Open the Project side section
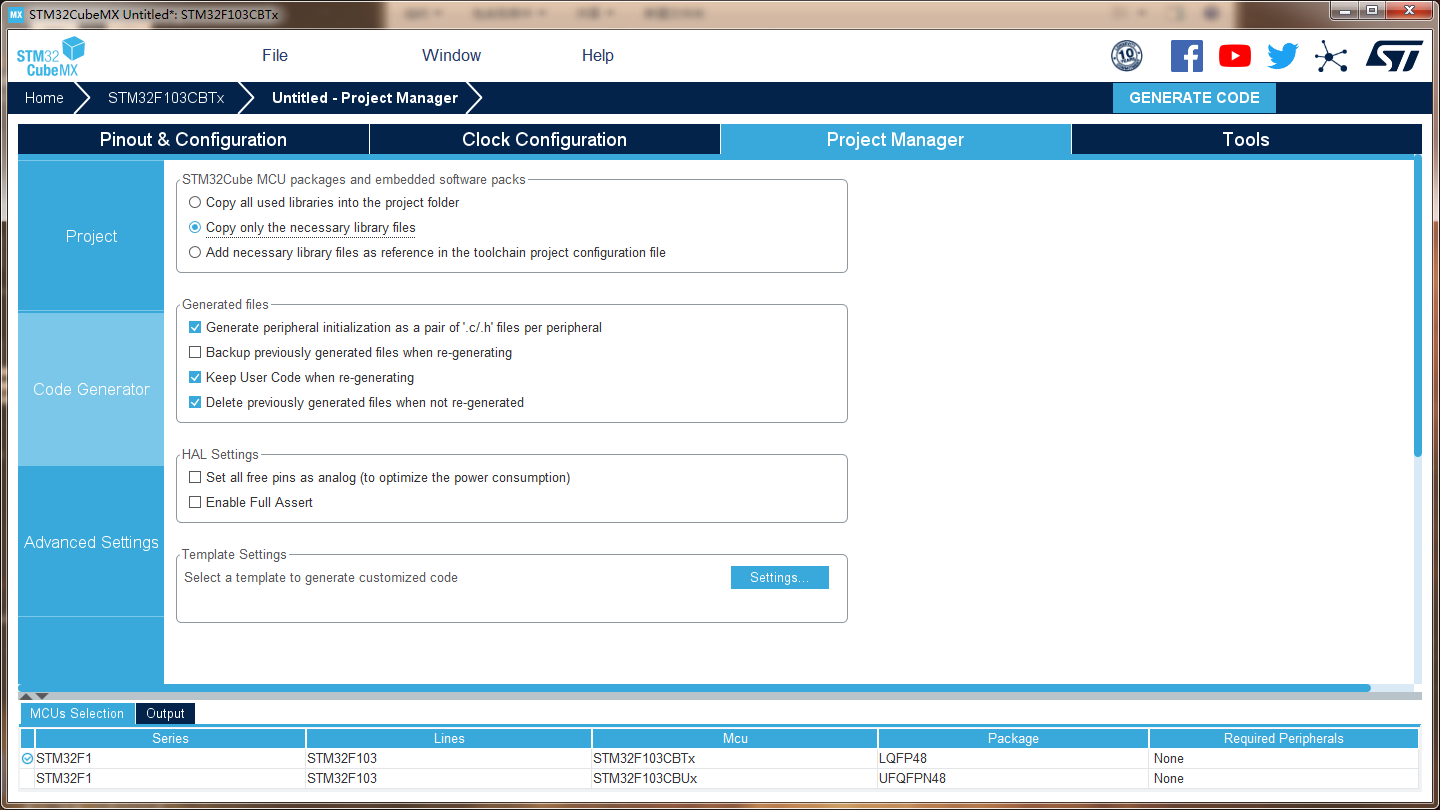This screenshot has height=810, width=1440. click(x=91, y=236)
